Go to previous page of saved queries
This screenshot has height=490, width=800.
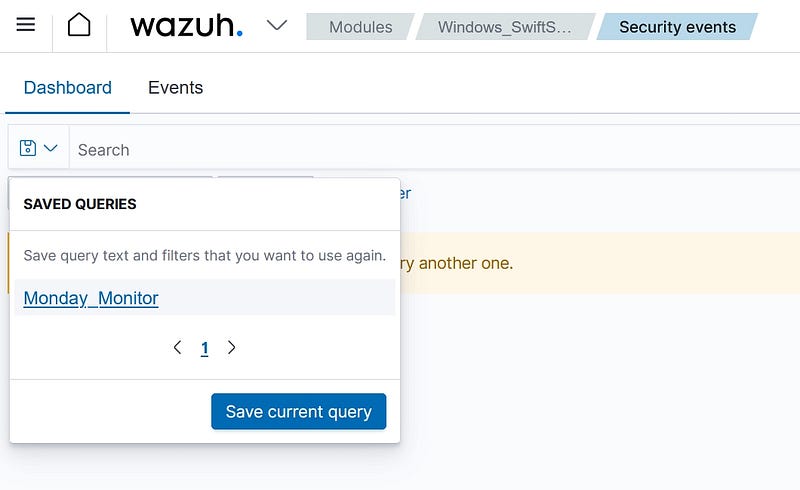pos(178,348)
